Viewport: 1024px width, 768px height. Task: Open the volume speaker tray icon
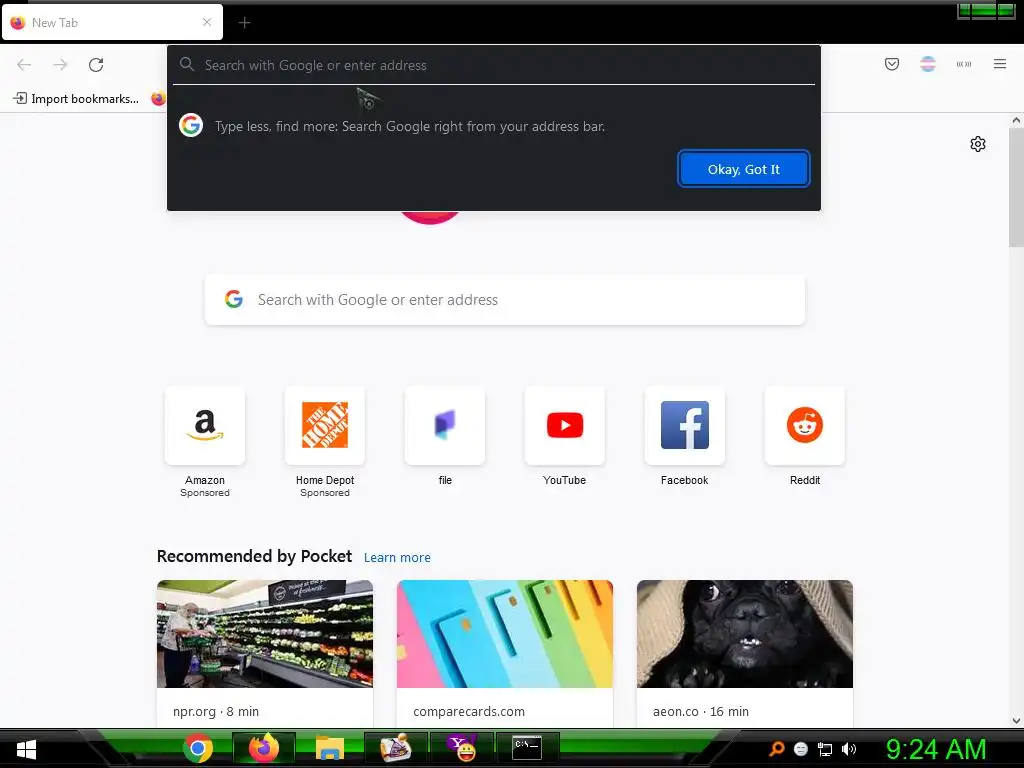pos(848,749)
